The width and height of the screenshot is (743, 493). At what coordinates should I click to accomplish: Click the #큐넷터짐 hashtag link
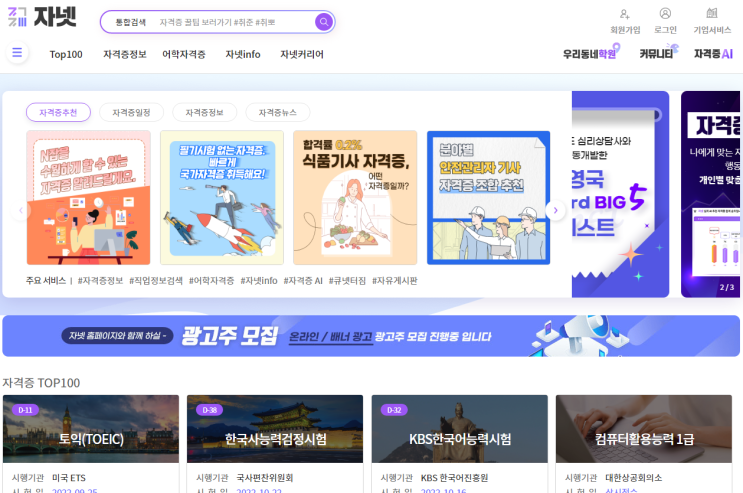coord(347,281)
